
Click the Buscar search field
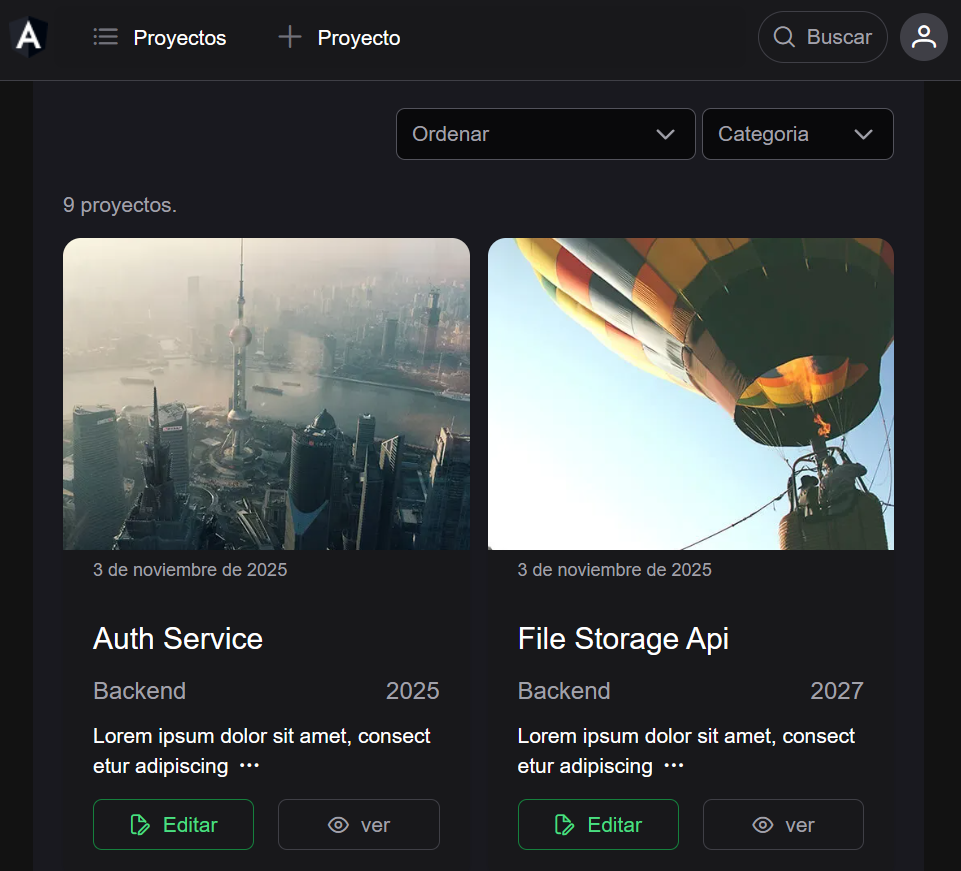click(822, 37)
